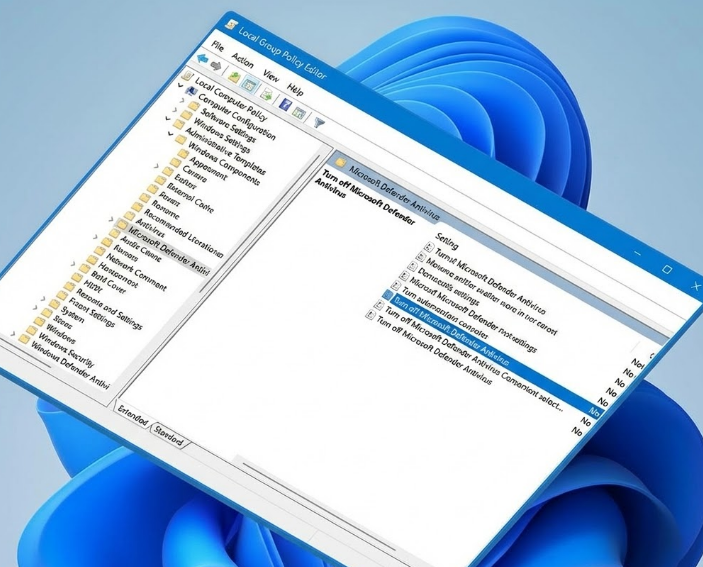Select the System folder in the tree
This screenshot has width=703, height=567.
click(x=73, y=314)
